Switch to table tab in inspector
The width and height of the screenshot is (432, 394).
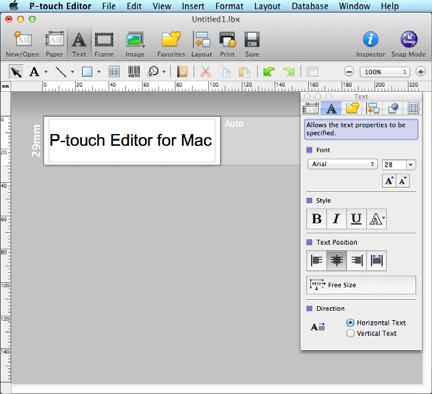(x=413, y=108)
